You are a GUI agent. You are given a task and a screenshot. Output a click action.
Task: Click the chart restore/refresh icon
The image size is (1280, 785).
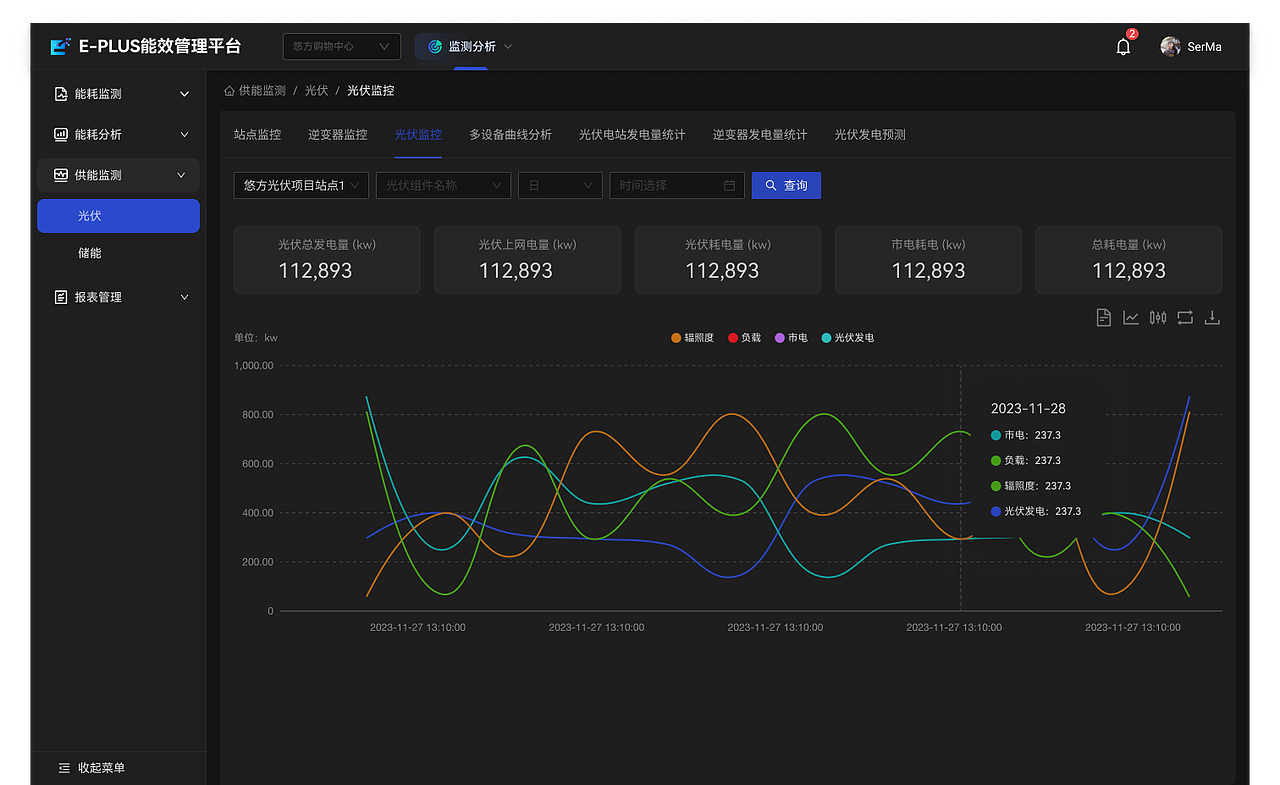1185,317
